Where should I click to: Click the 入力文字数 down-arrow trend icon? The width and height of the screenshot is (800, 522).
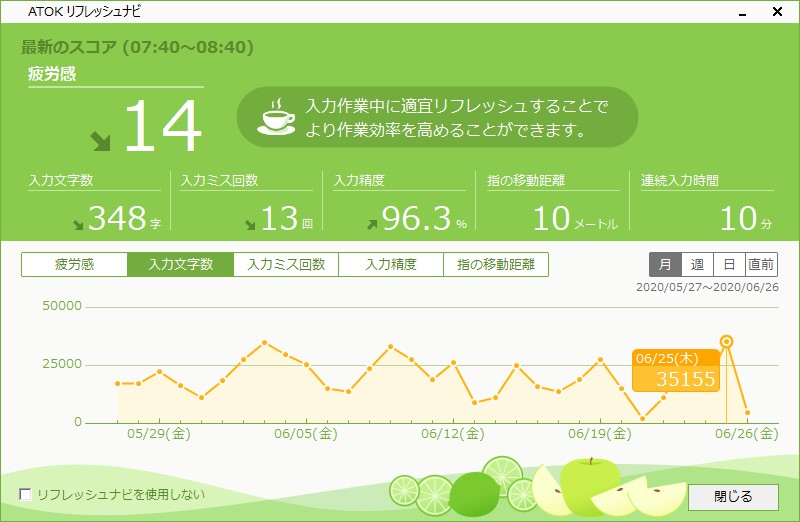tap(78, 225)
